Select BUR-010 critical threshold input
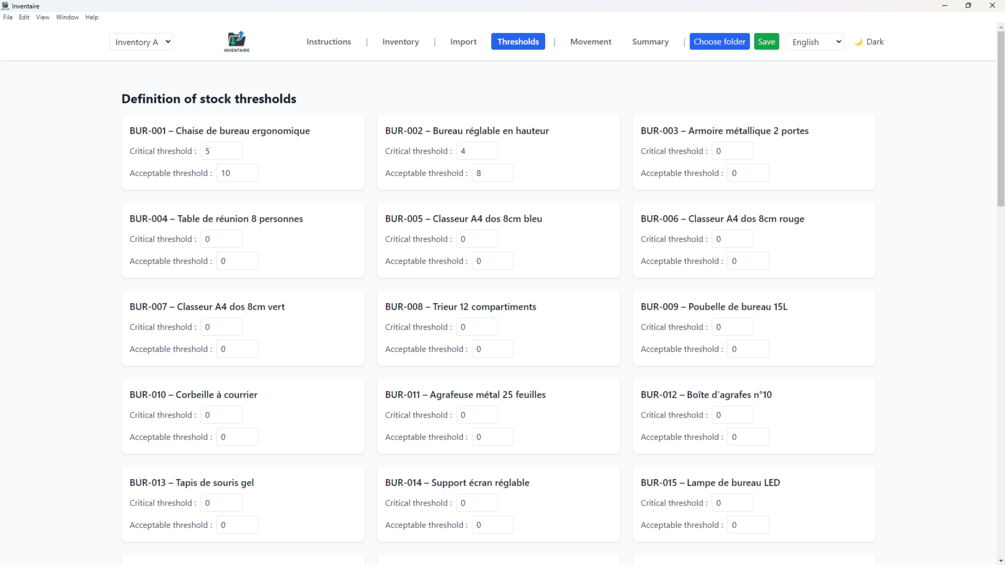 221,415
